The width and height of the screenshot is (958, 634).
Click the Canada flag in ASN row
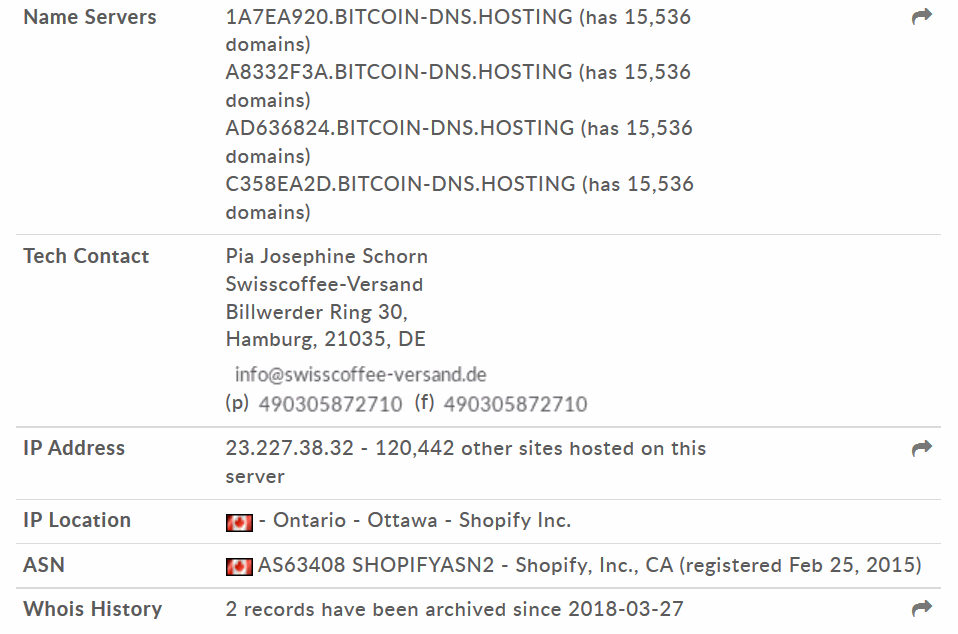[x=239, y=567]
